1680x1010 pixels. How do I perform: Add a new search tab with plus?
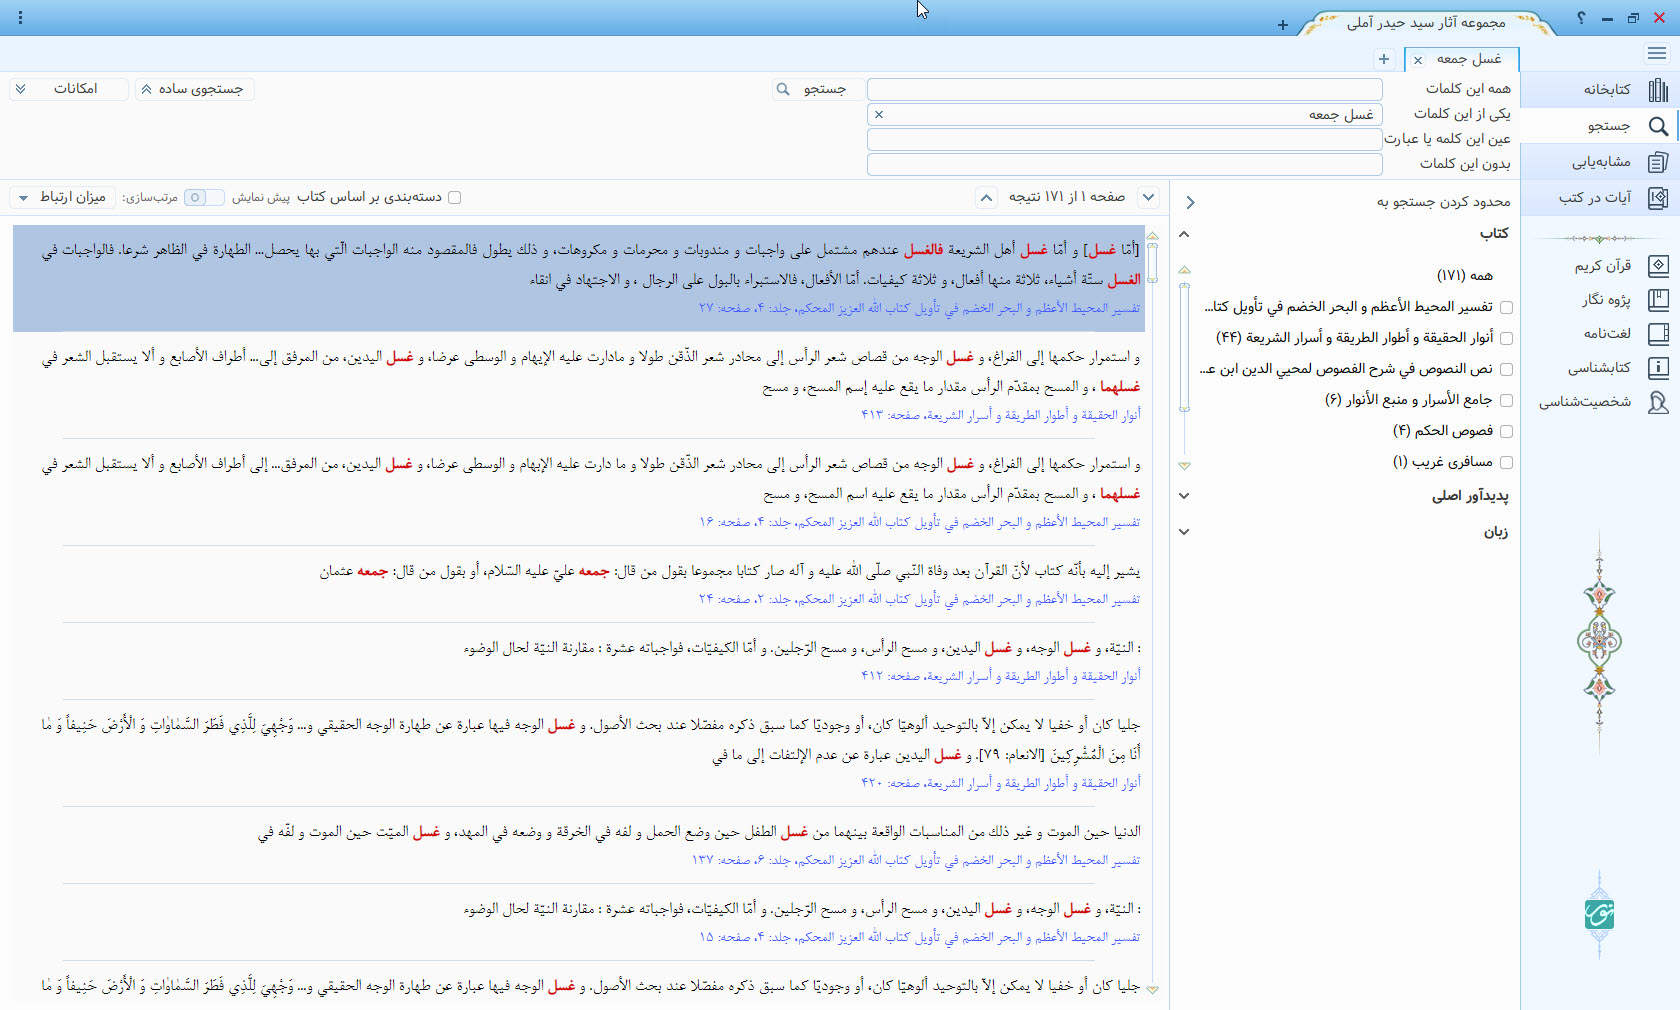tap(1384, 60)
